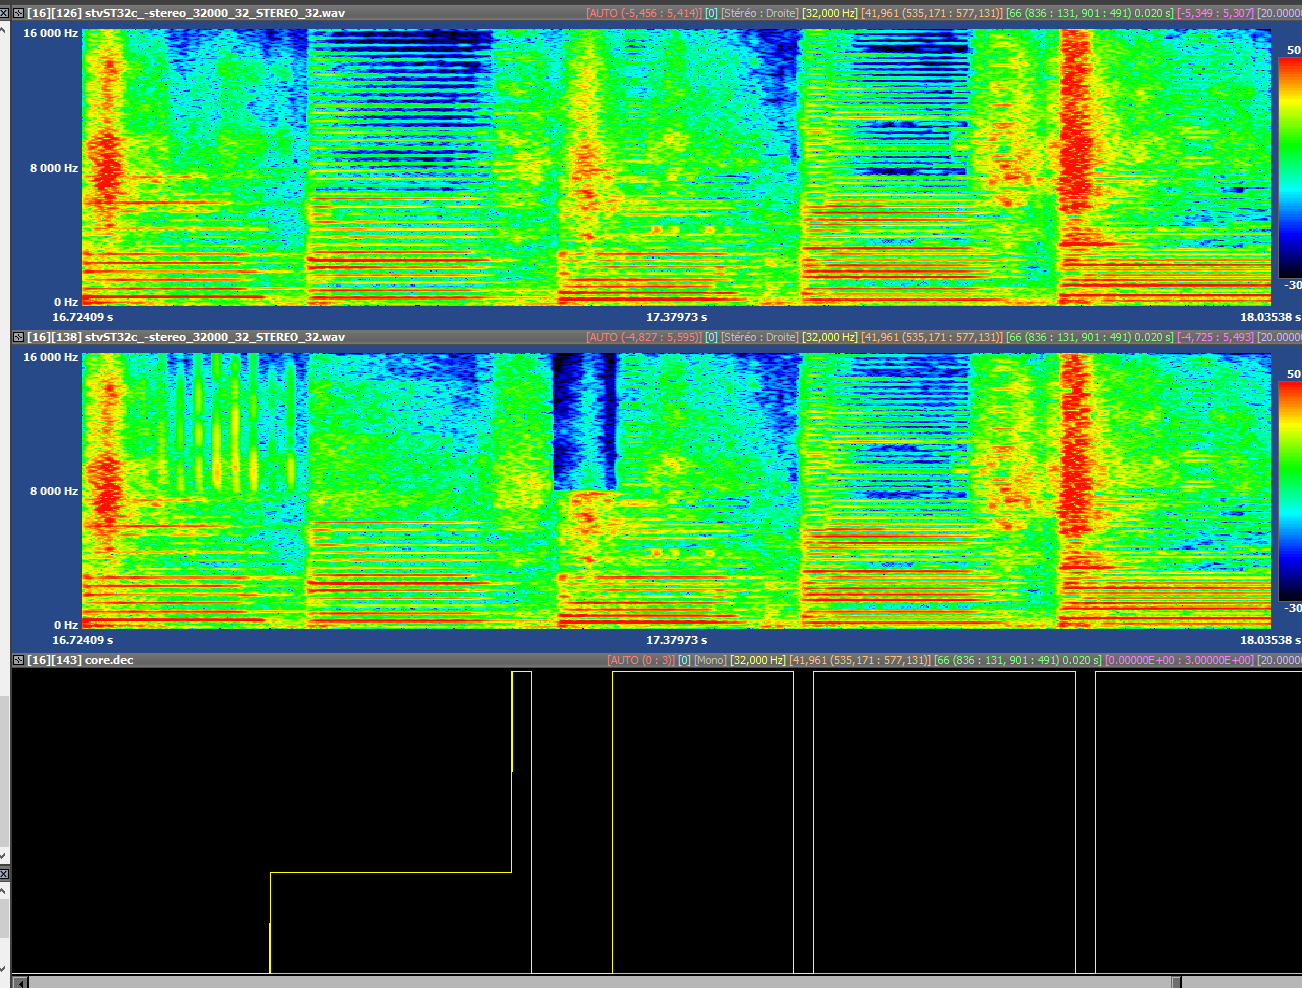
Task: Click the color scale bar of the second spectrogram
Action: (1289, 491)
